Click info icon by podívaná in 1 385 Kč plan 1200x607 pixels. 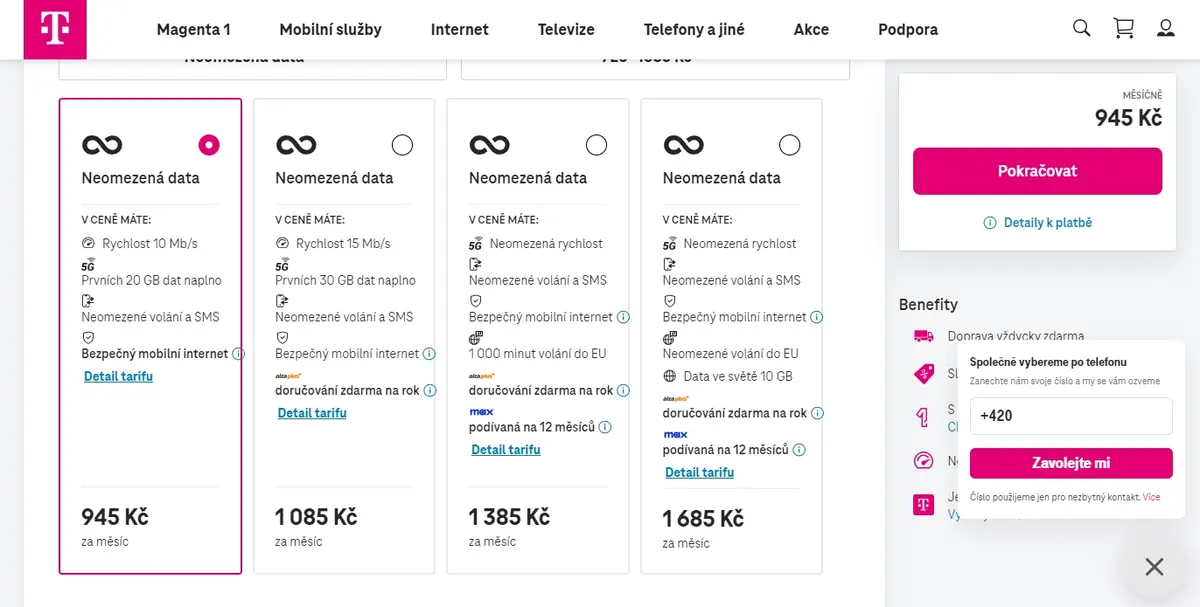click(x=605, y=427)
